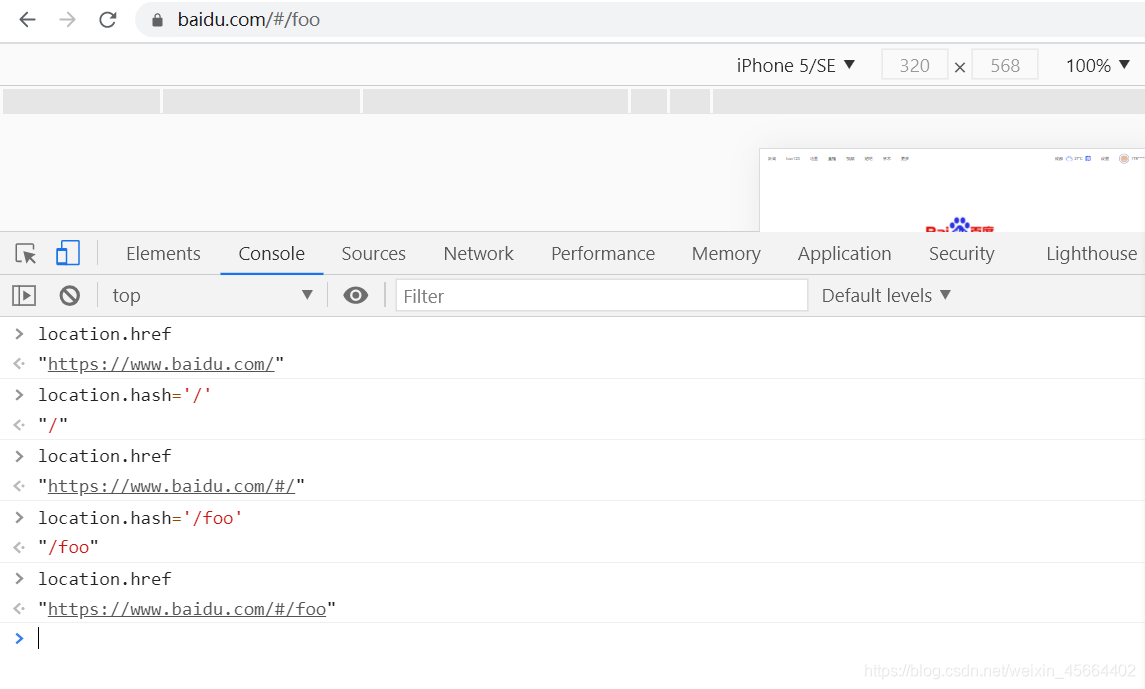Viewport: 1145px width, 689px height.
Task: Open the https://www.baidu.com/#/foo console link
Action: (x=187, y=609)
